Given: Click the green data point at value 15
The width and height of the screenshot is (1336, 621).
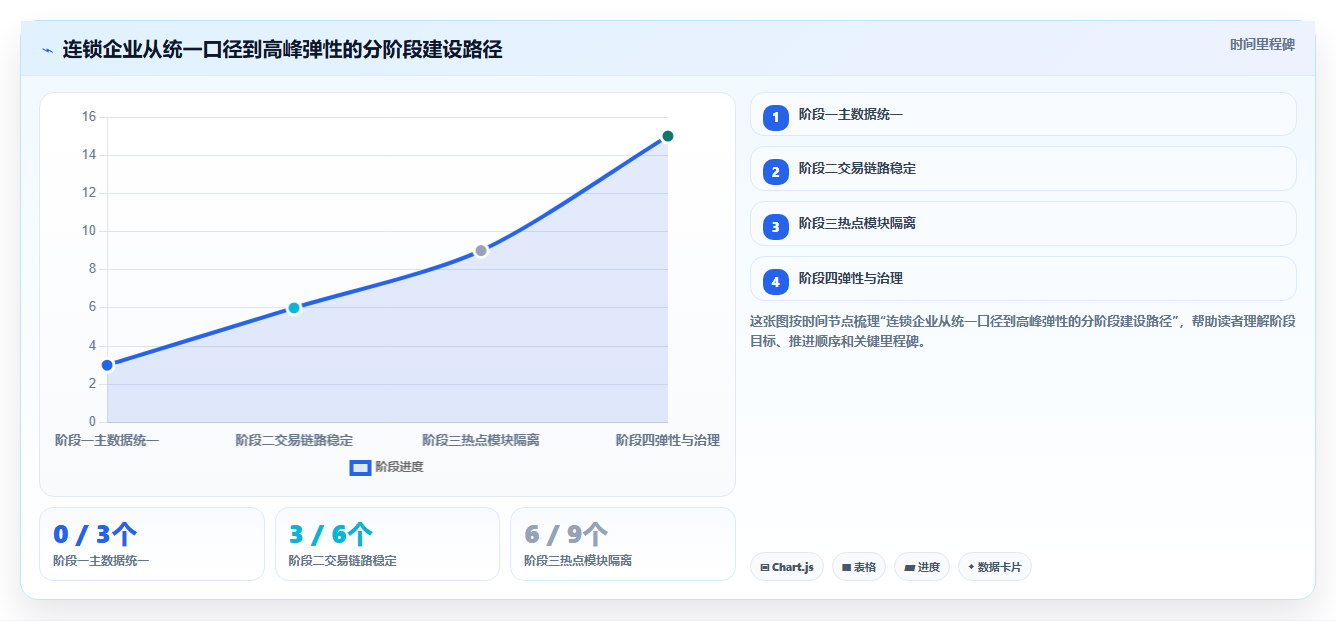Looking at the screenshot, I should pyautogui.click(x=668, y=136).
